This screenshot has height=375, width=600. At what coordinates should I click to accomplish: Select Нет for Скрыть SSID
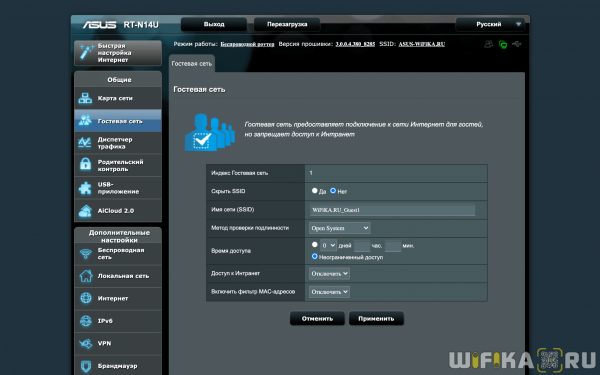click(x=333, y=191)
